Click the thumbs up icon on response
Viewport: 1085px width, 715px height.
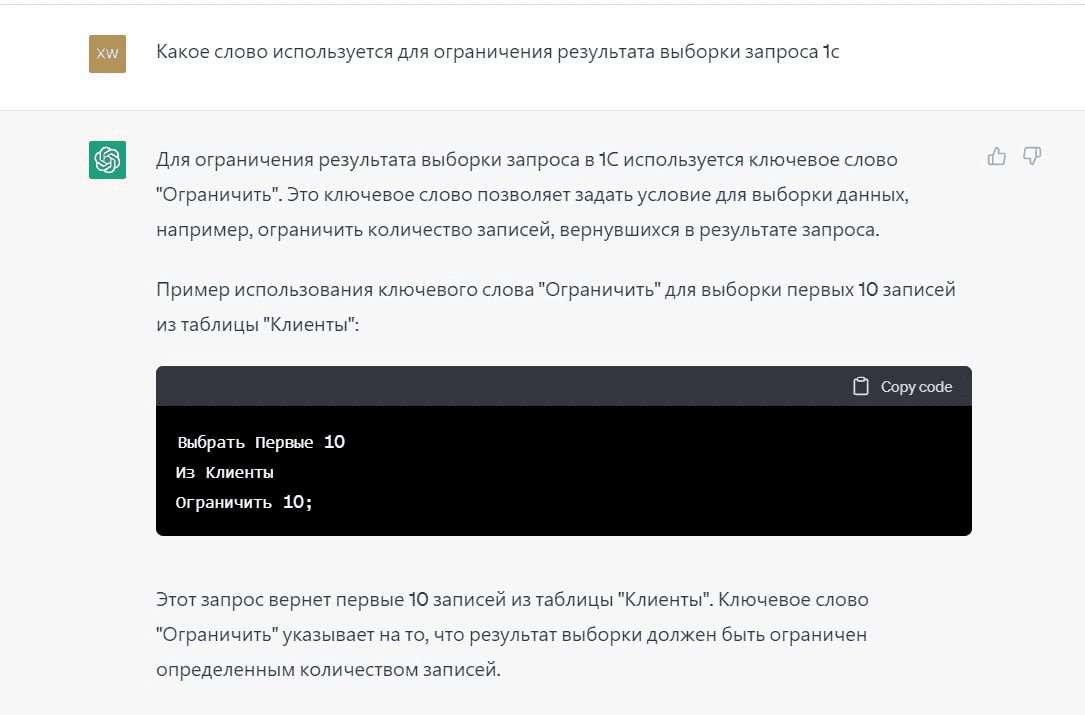(996, 156)
